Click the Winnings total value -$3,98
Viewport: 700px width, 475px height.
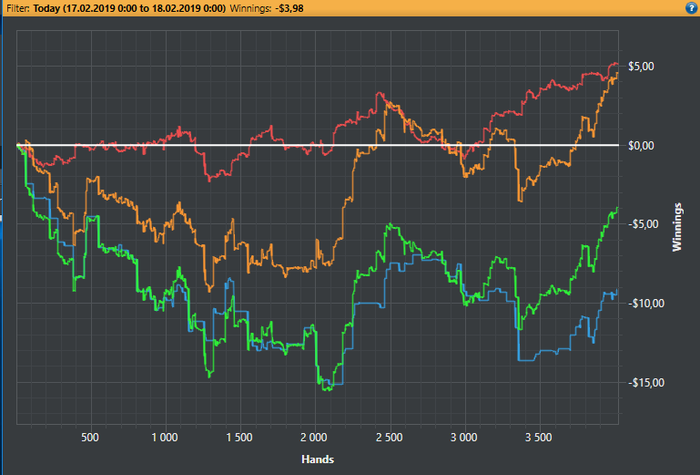coord(289,8)
